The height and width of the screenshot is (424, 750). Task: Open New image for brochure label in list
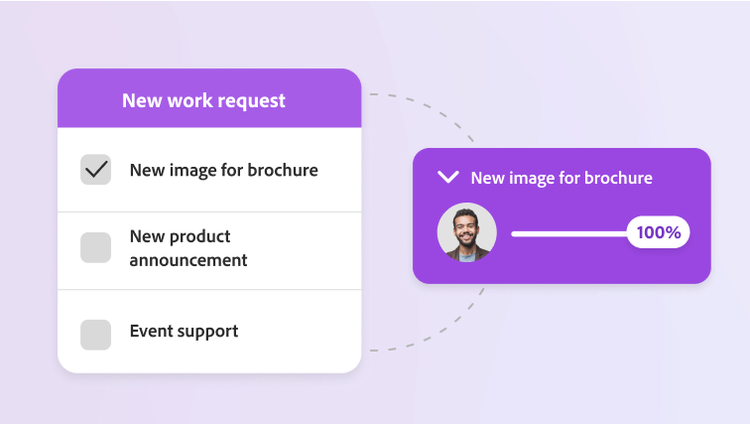pyautogui.click(x=223, y=170)
